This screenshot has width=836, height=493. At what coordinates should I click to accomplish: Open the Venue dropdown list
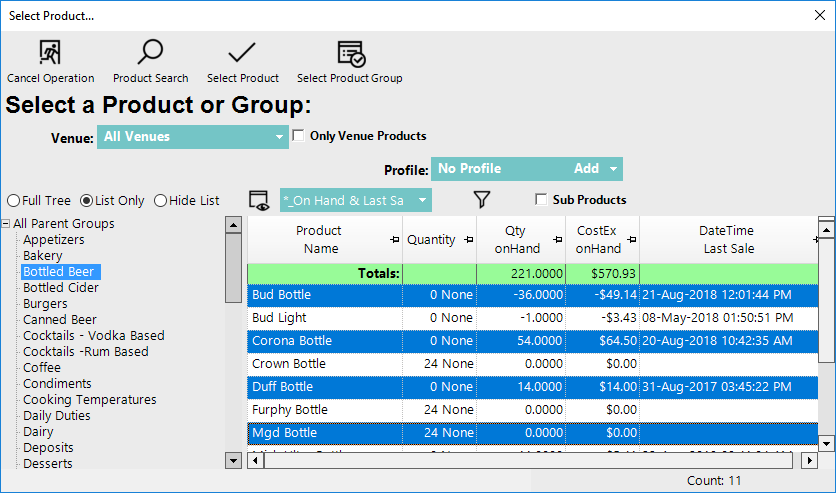(x=280, y=137)
